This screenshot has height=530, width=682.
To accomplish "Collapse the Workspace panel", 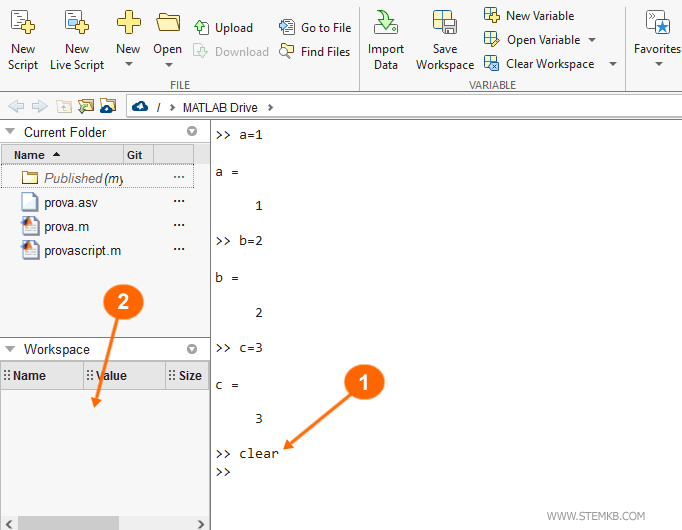I will (10, 349).
